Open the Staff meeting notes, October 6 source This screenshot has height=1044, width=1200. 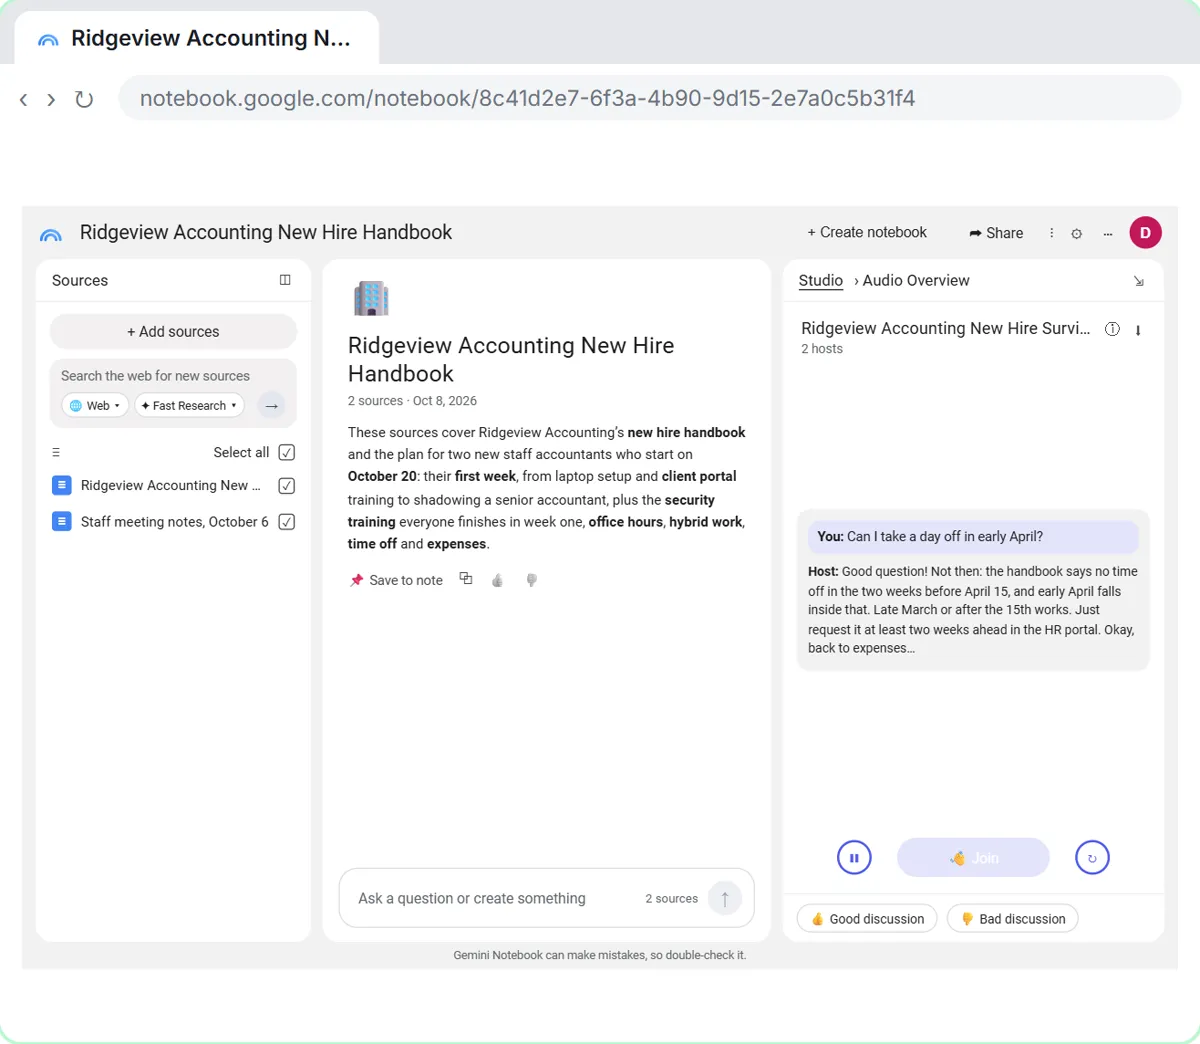click(x=174, y=521)
